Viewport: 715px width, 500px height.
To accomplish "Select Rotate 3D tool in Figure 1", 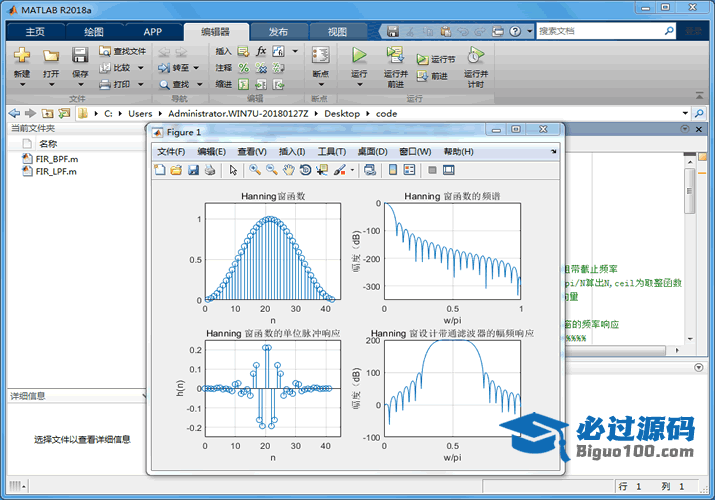I will [306, 170].
